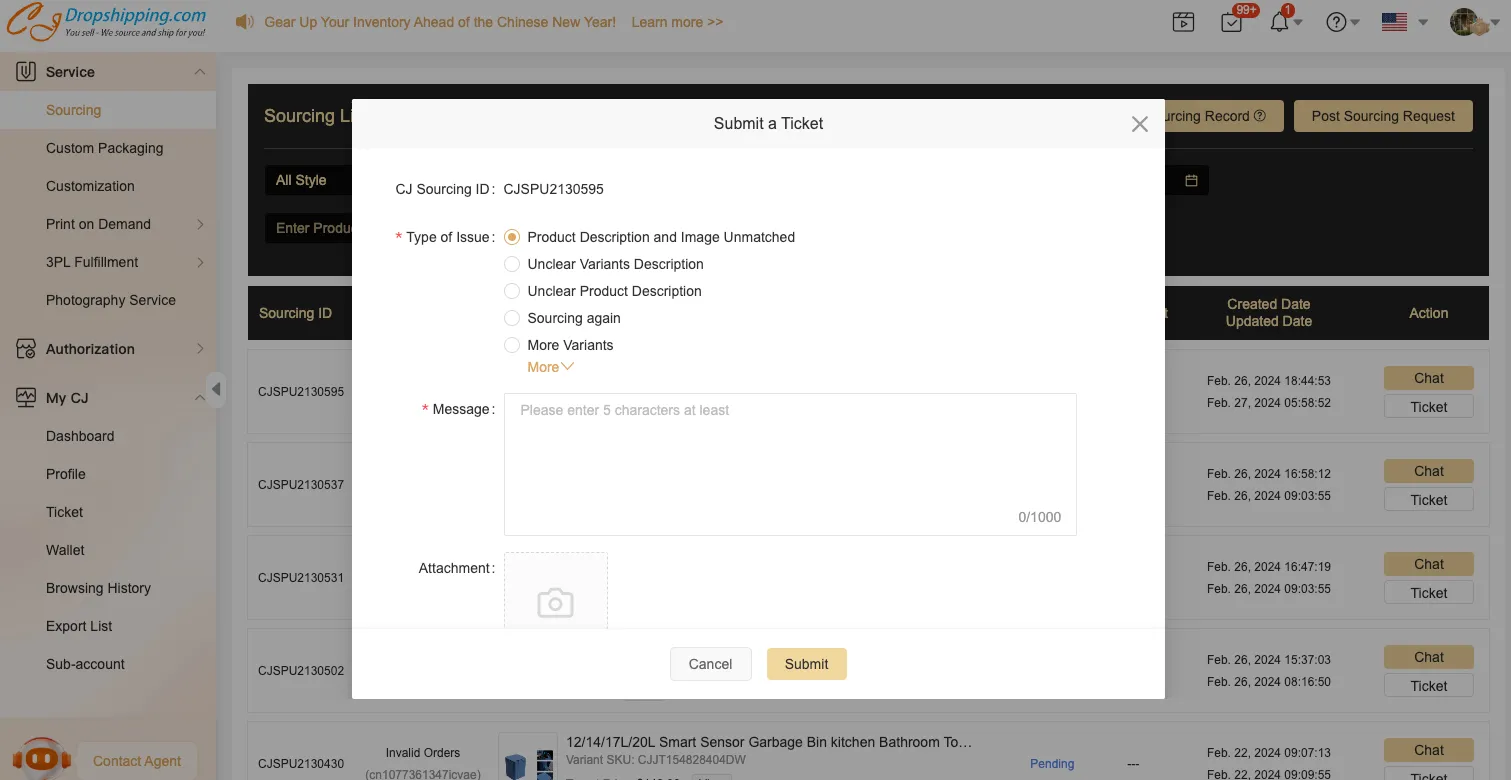Go to Wallet in My CJ menu
The height and width of the screenshot is (780, 1511).
tap(65, 550)
